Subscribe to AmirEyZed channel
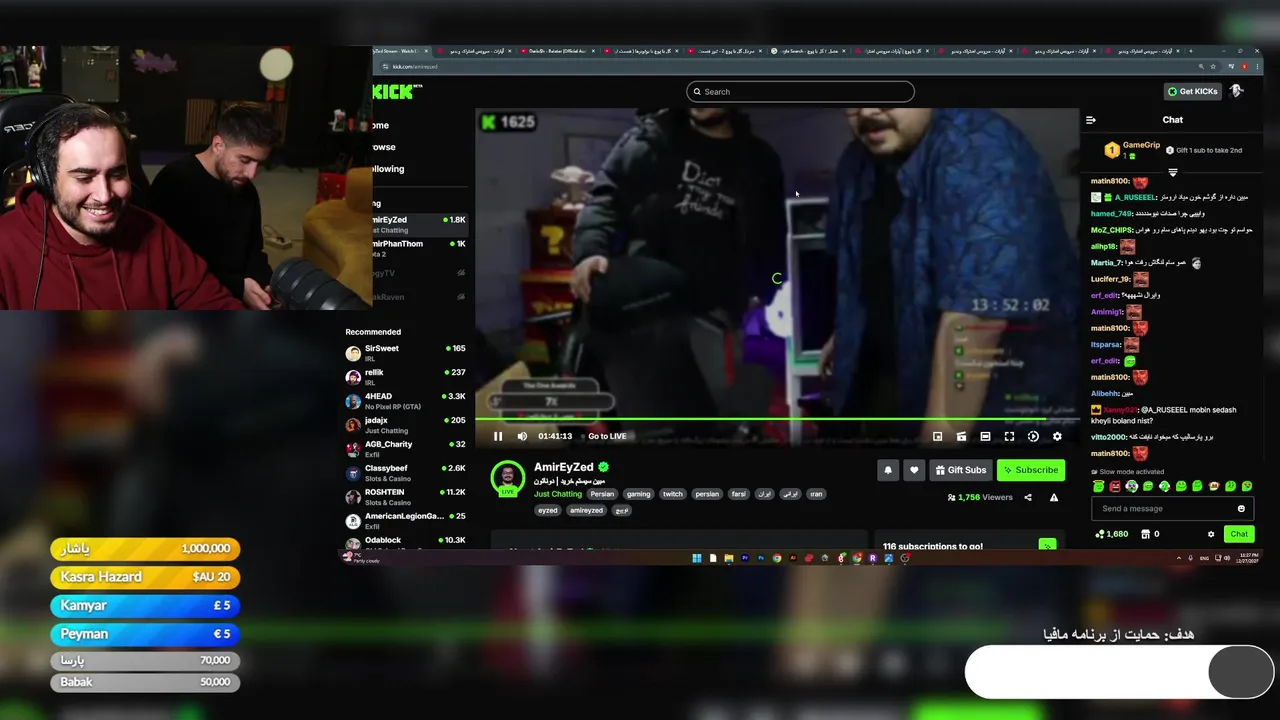Image resolution: width=1280 pixels, height=720 pixels. coord(1031,470)
